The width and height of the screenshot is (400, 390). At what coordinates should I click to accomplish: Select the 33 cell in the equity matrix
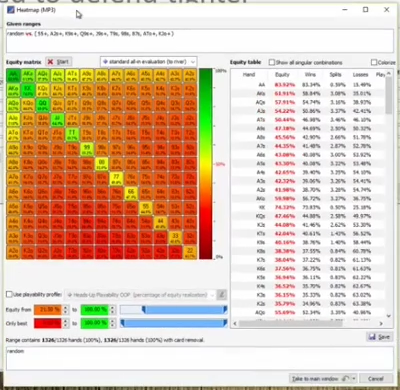point(175,237)
